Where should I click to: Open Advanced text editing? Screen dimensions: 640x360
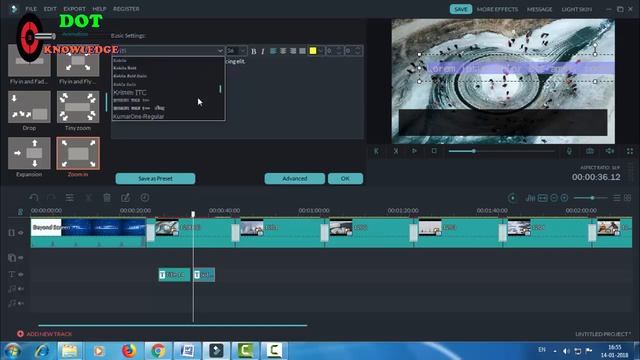point(294,178)
